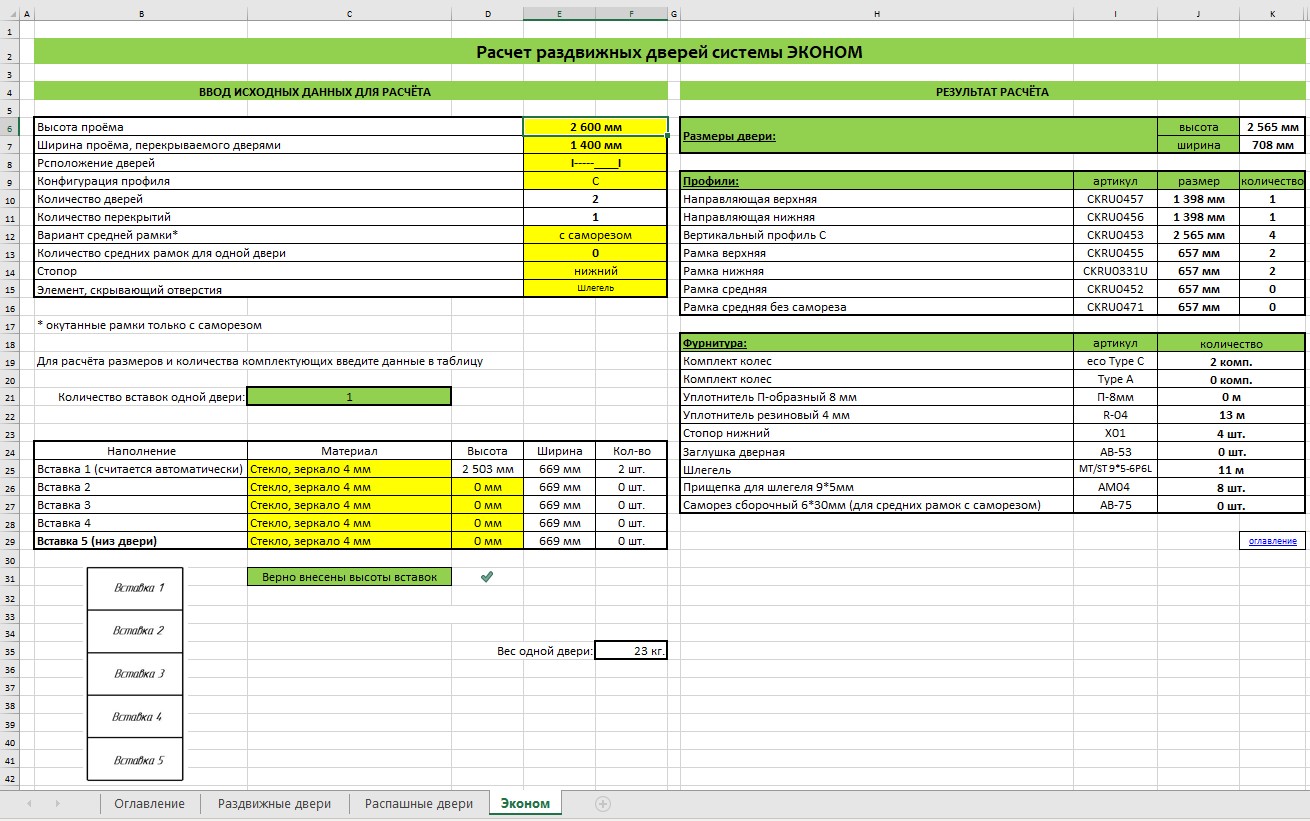Image resolution: width=1310 pixels, height=821 pixels.
Task: Click the green checkmark for insert heights
Action: [487, 577]
